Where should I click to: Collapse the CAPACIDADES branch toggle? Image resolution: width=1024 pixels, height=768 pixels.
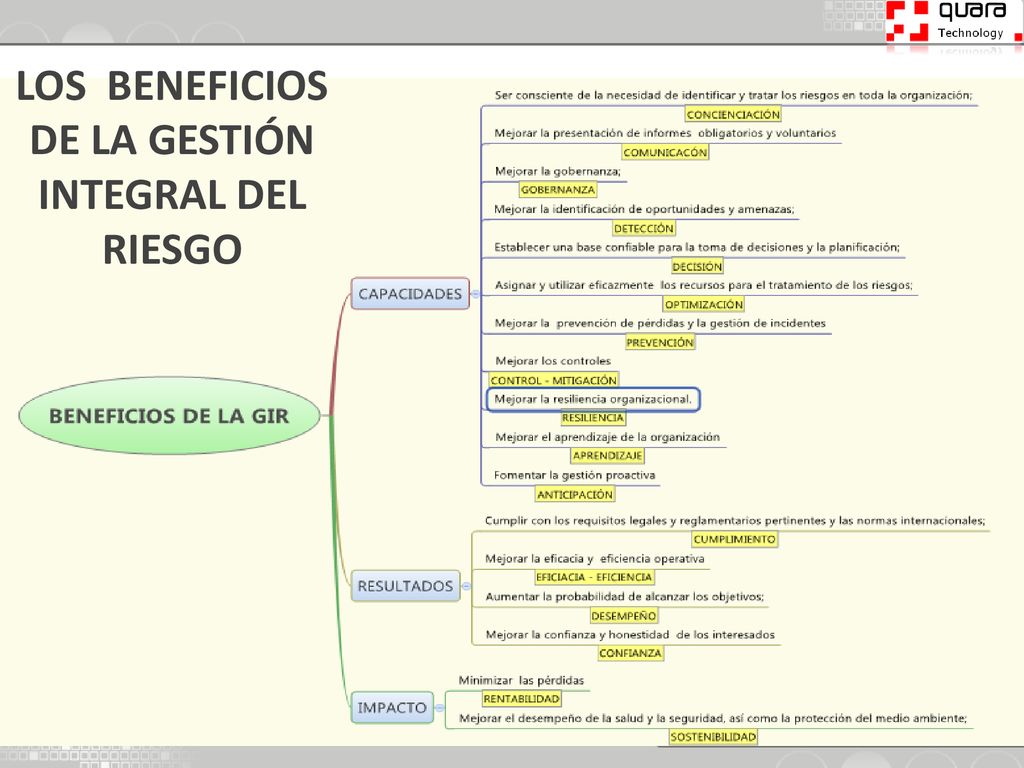[x=475, y=294]
